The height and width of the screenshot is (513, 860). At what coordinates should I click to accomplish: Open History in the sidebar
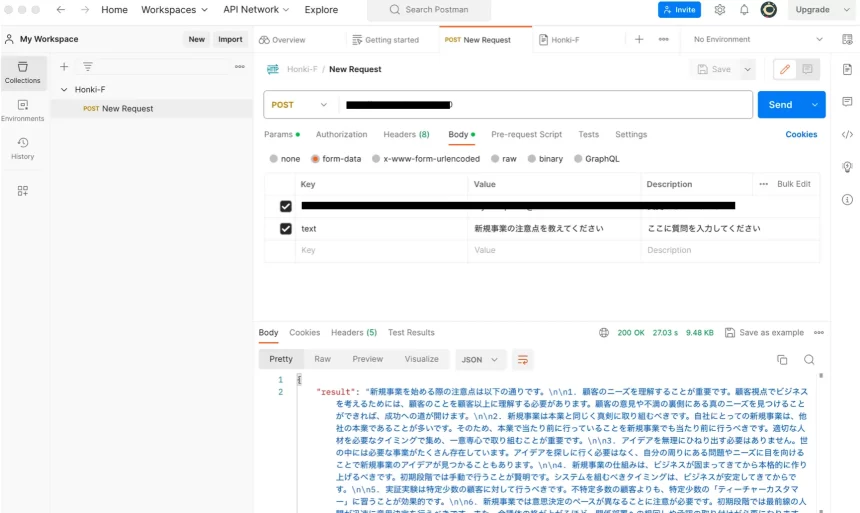point(22,148)
